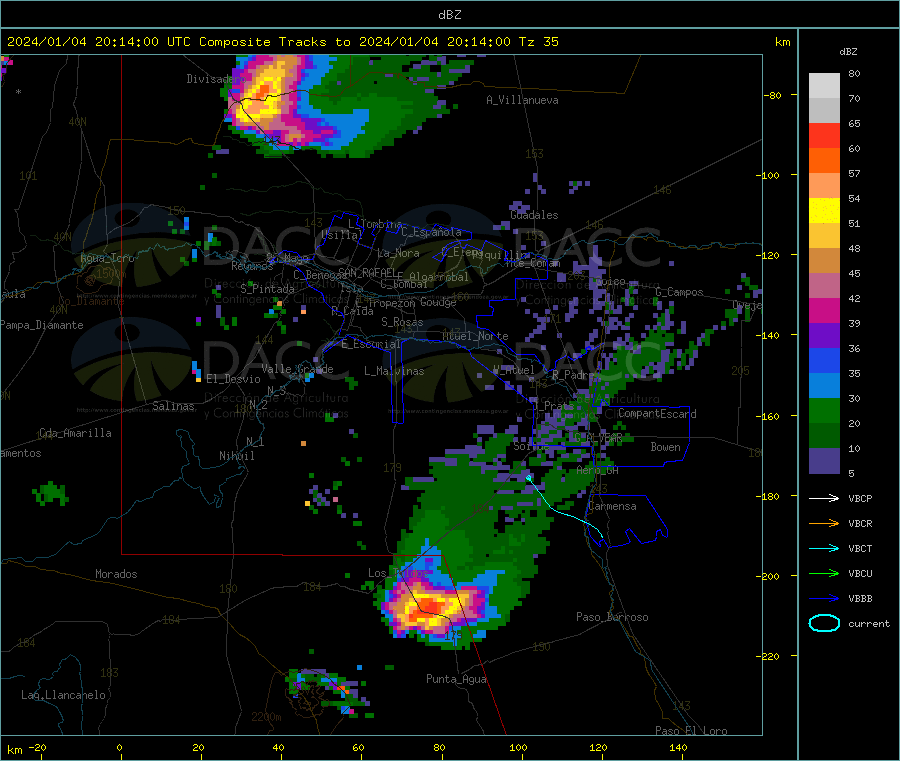Viewport: 900px width, 761px height.
Task: Click the 'Atuel_Norte' map label
Action: click(475, 336)
